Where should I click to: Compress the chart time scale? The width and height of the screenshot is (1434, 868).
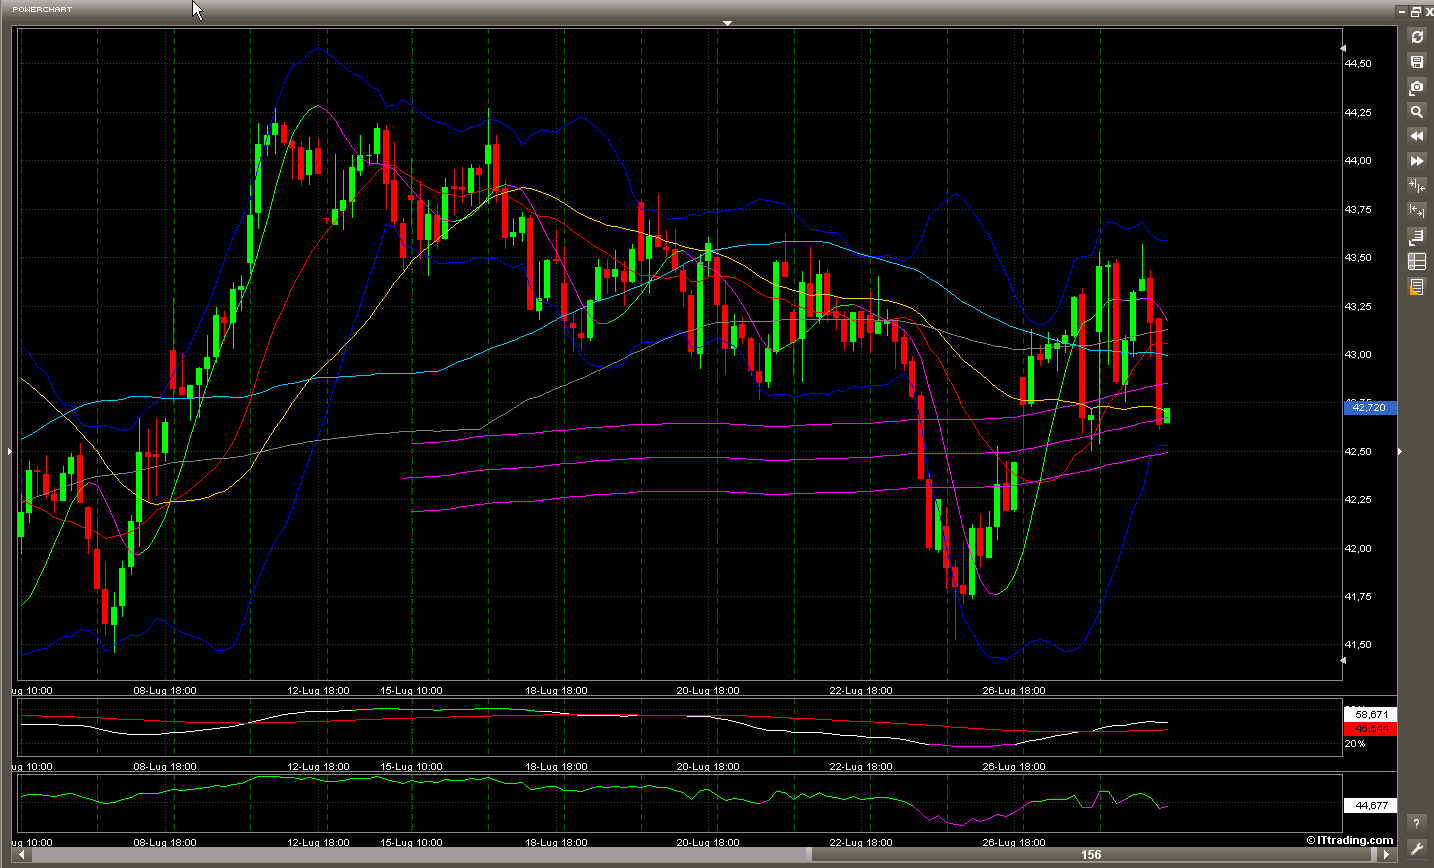[1416, 185]
